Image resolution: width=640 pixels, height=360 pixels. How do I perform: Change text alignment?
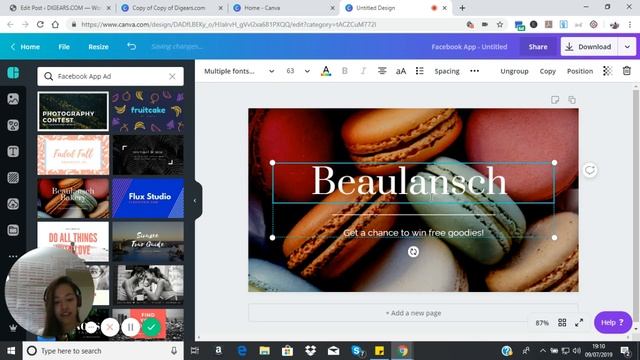pyautogui.click(x=382, y=71)
